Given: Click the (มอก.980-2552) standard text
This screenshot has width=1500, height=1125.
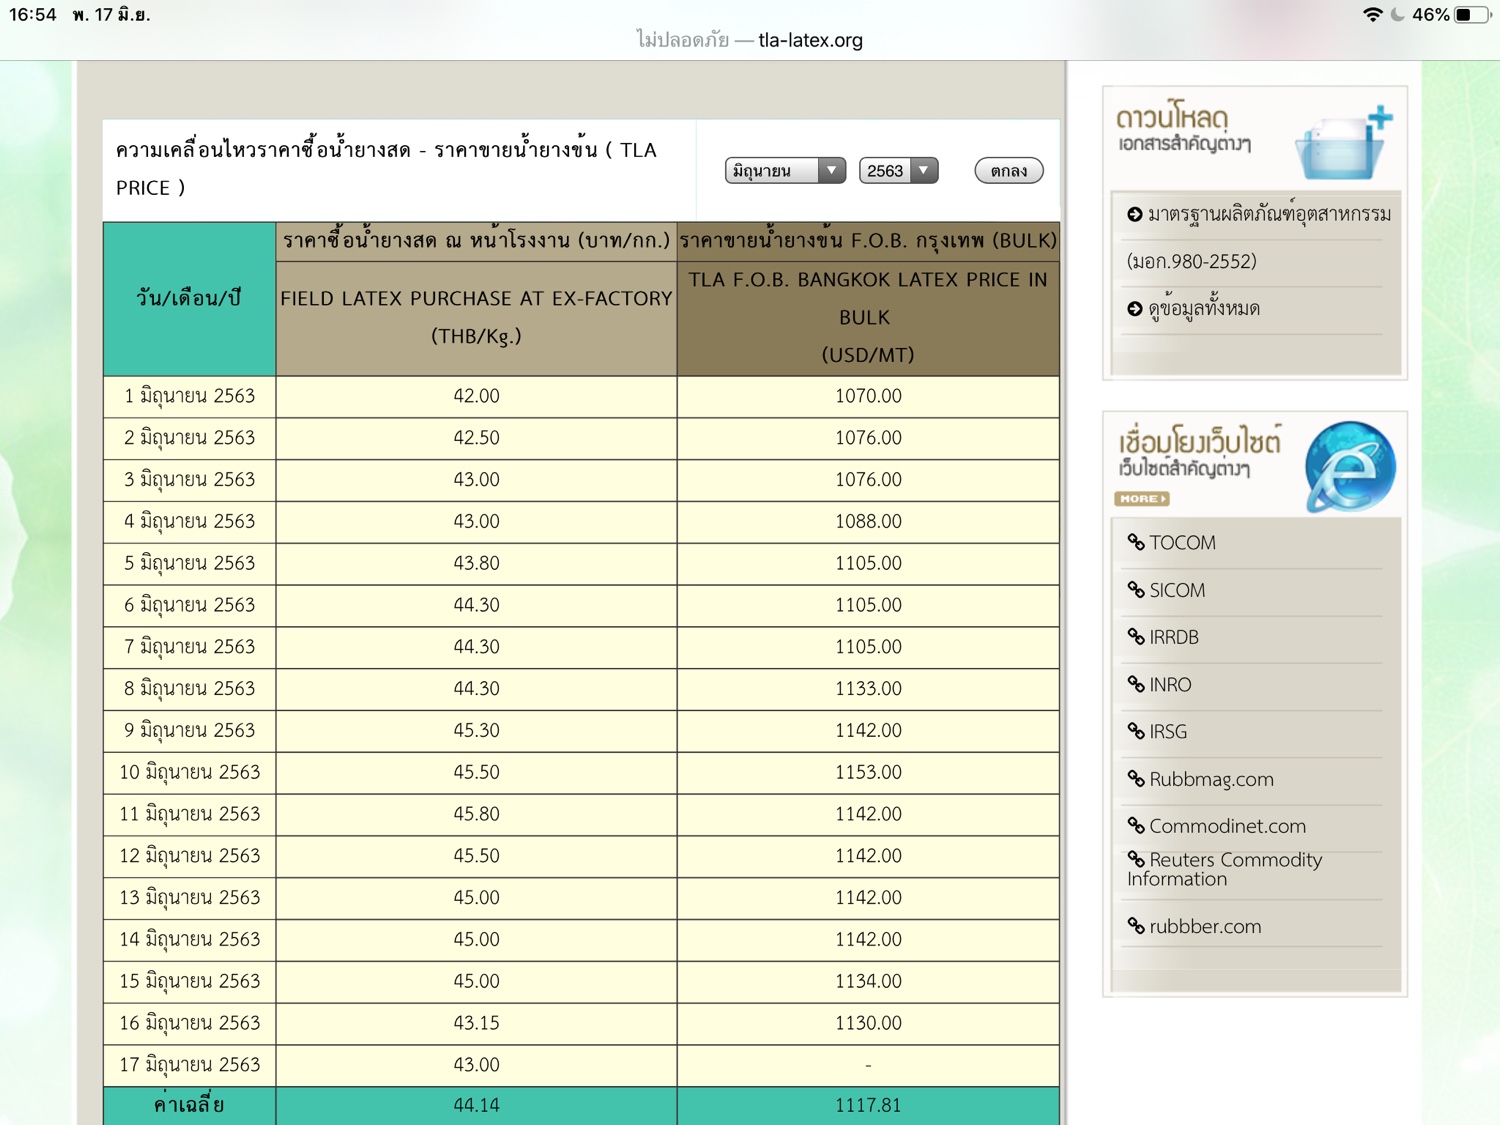Looking at the screenshot, I should [1192, 262].
